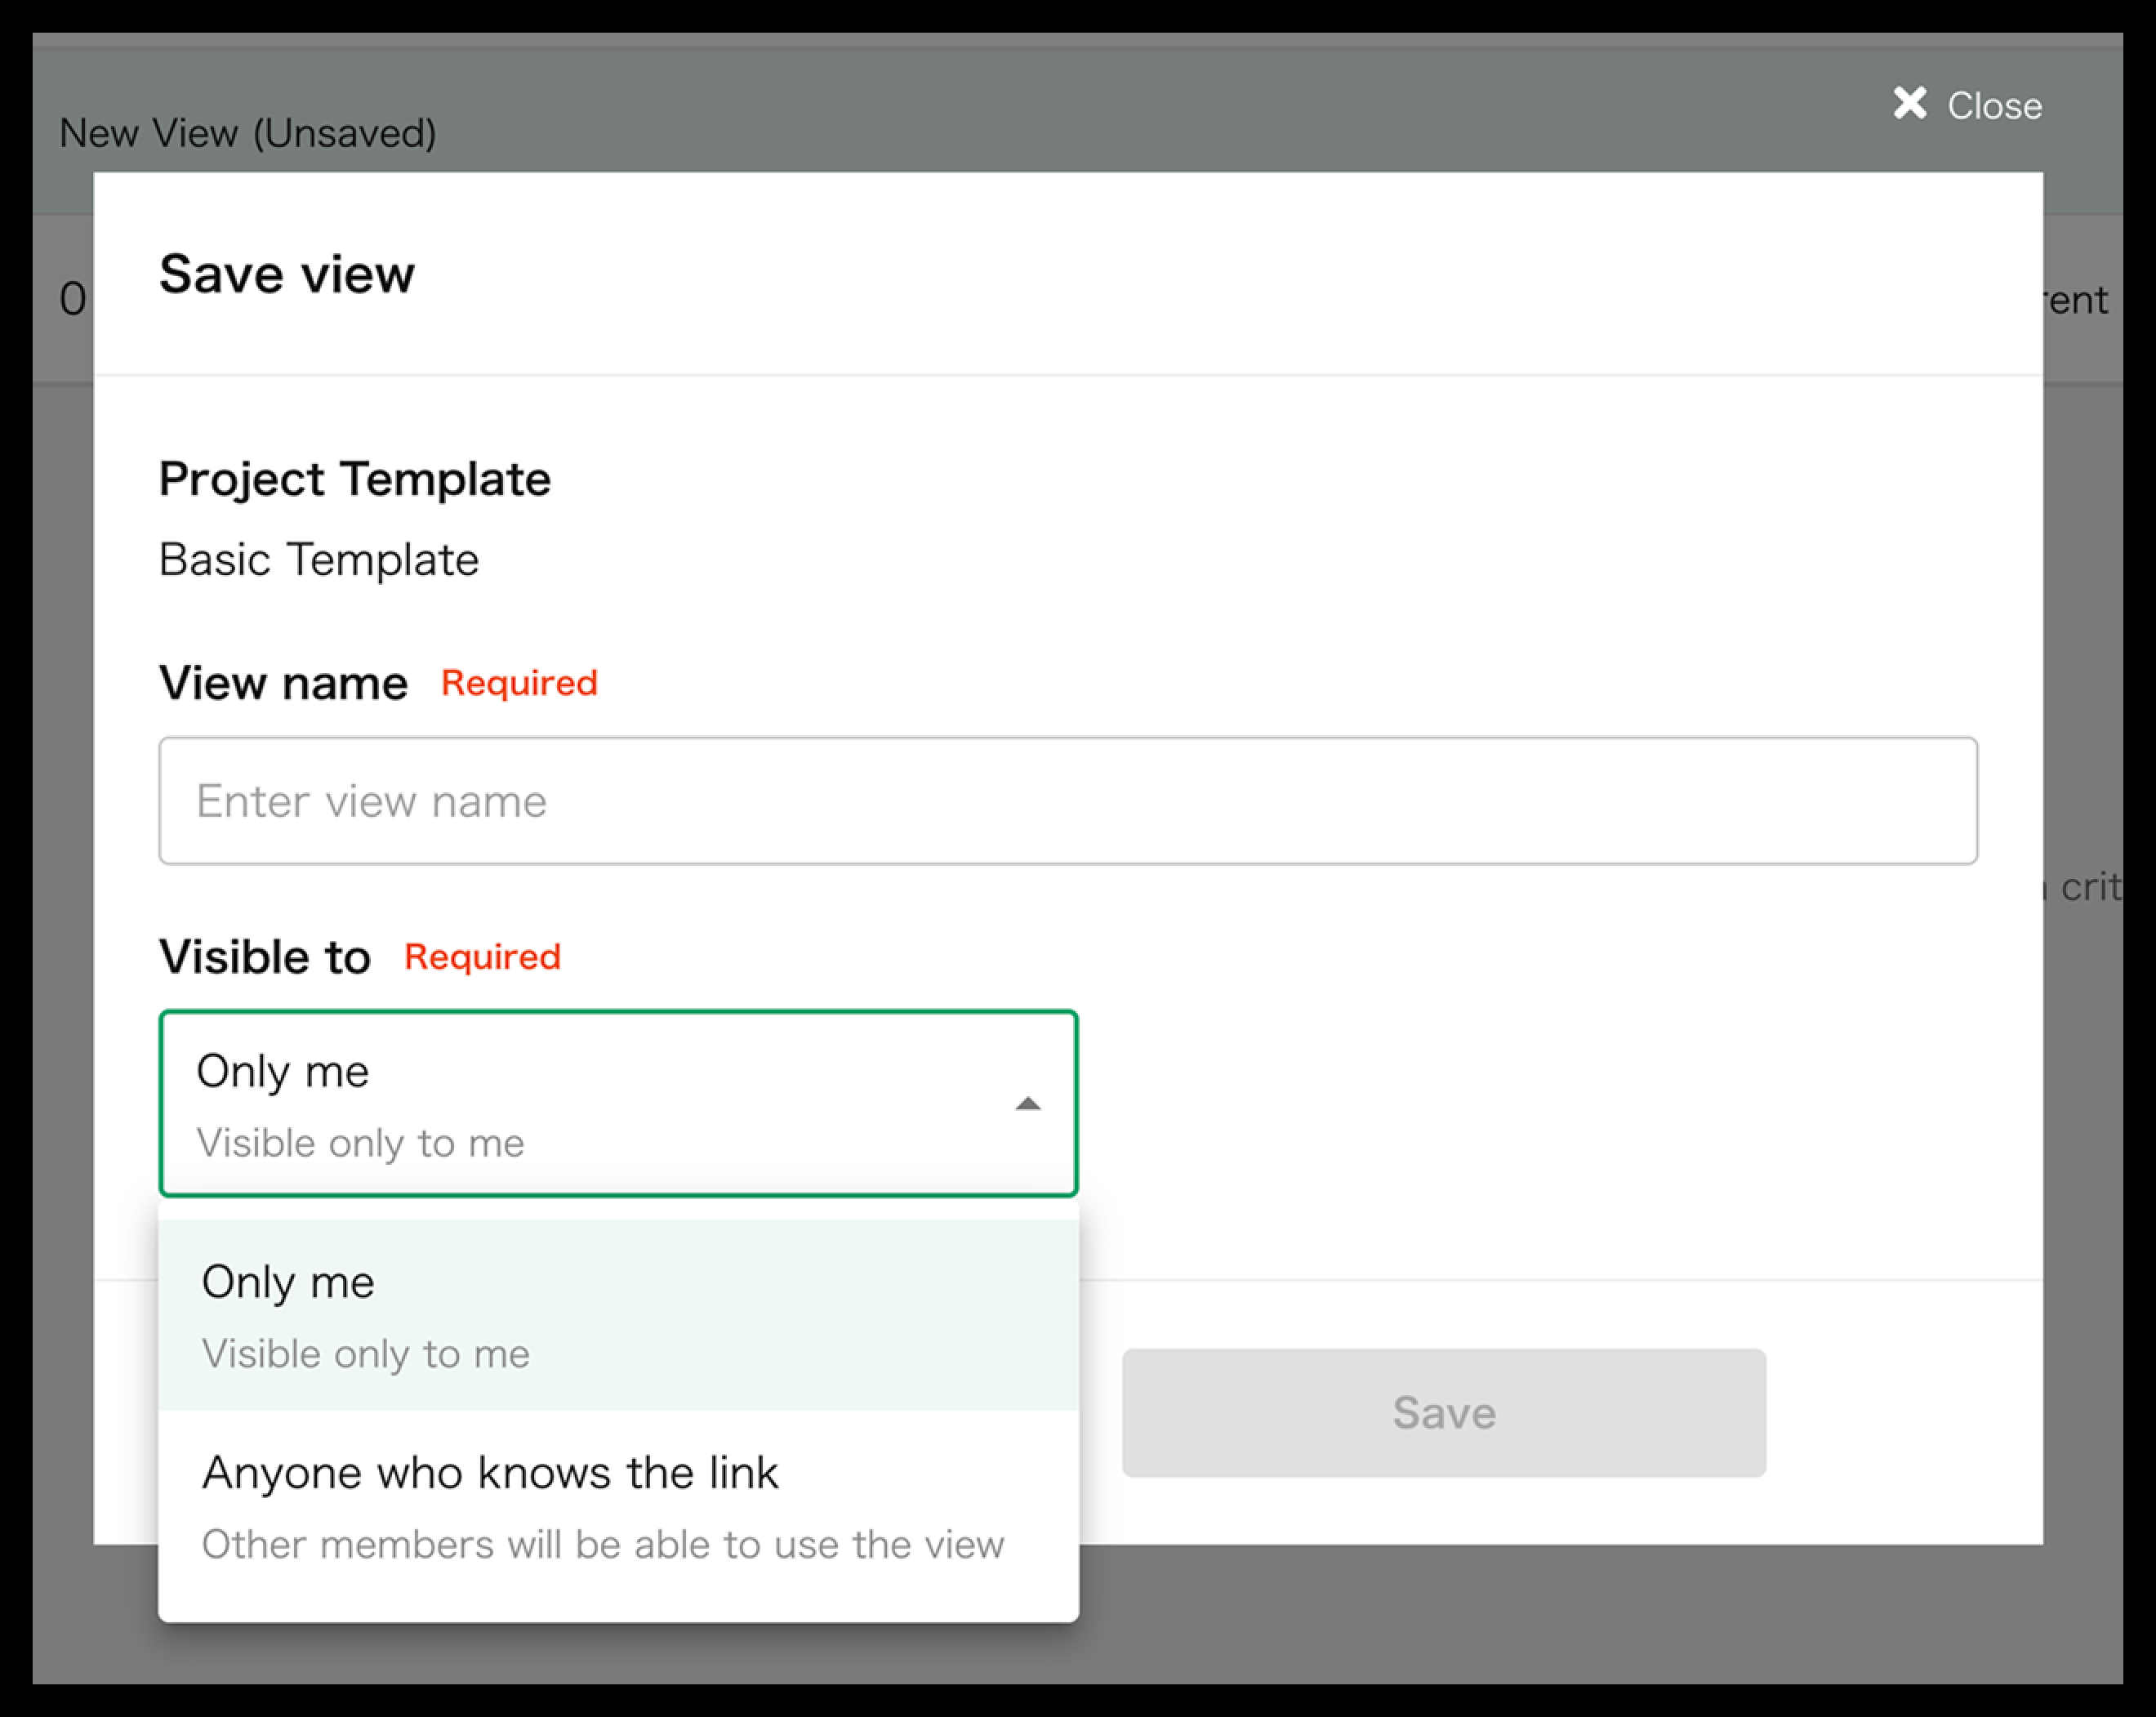Click the 'Visible only to me' text in selected box
This screenshot has width=2156, height=1717.
pos(360,1143)
